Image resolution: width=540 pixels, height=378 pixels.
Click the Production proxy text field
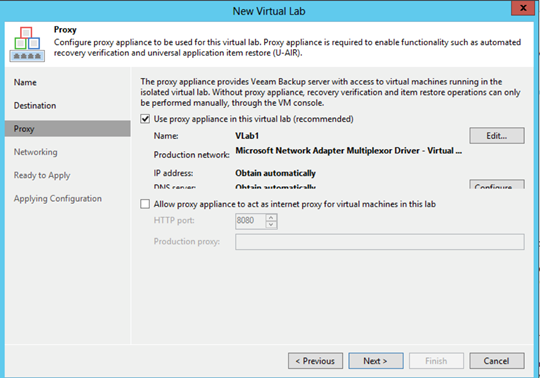point(380,242)
